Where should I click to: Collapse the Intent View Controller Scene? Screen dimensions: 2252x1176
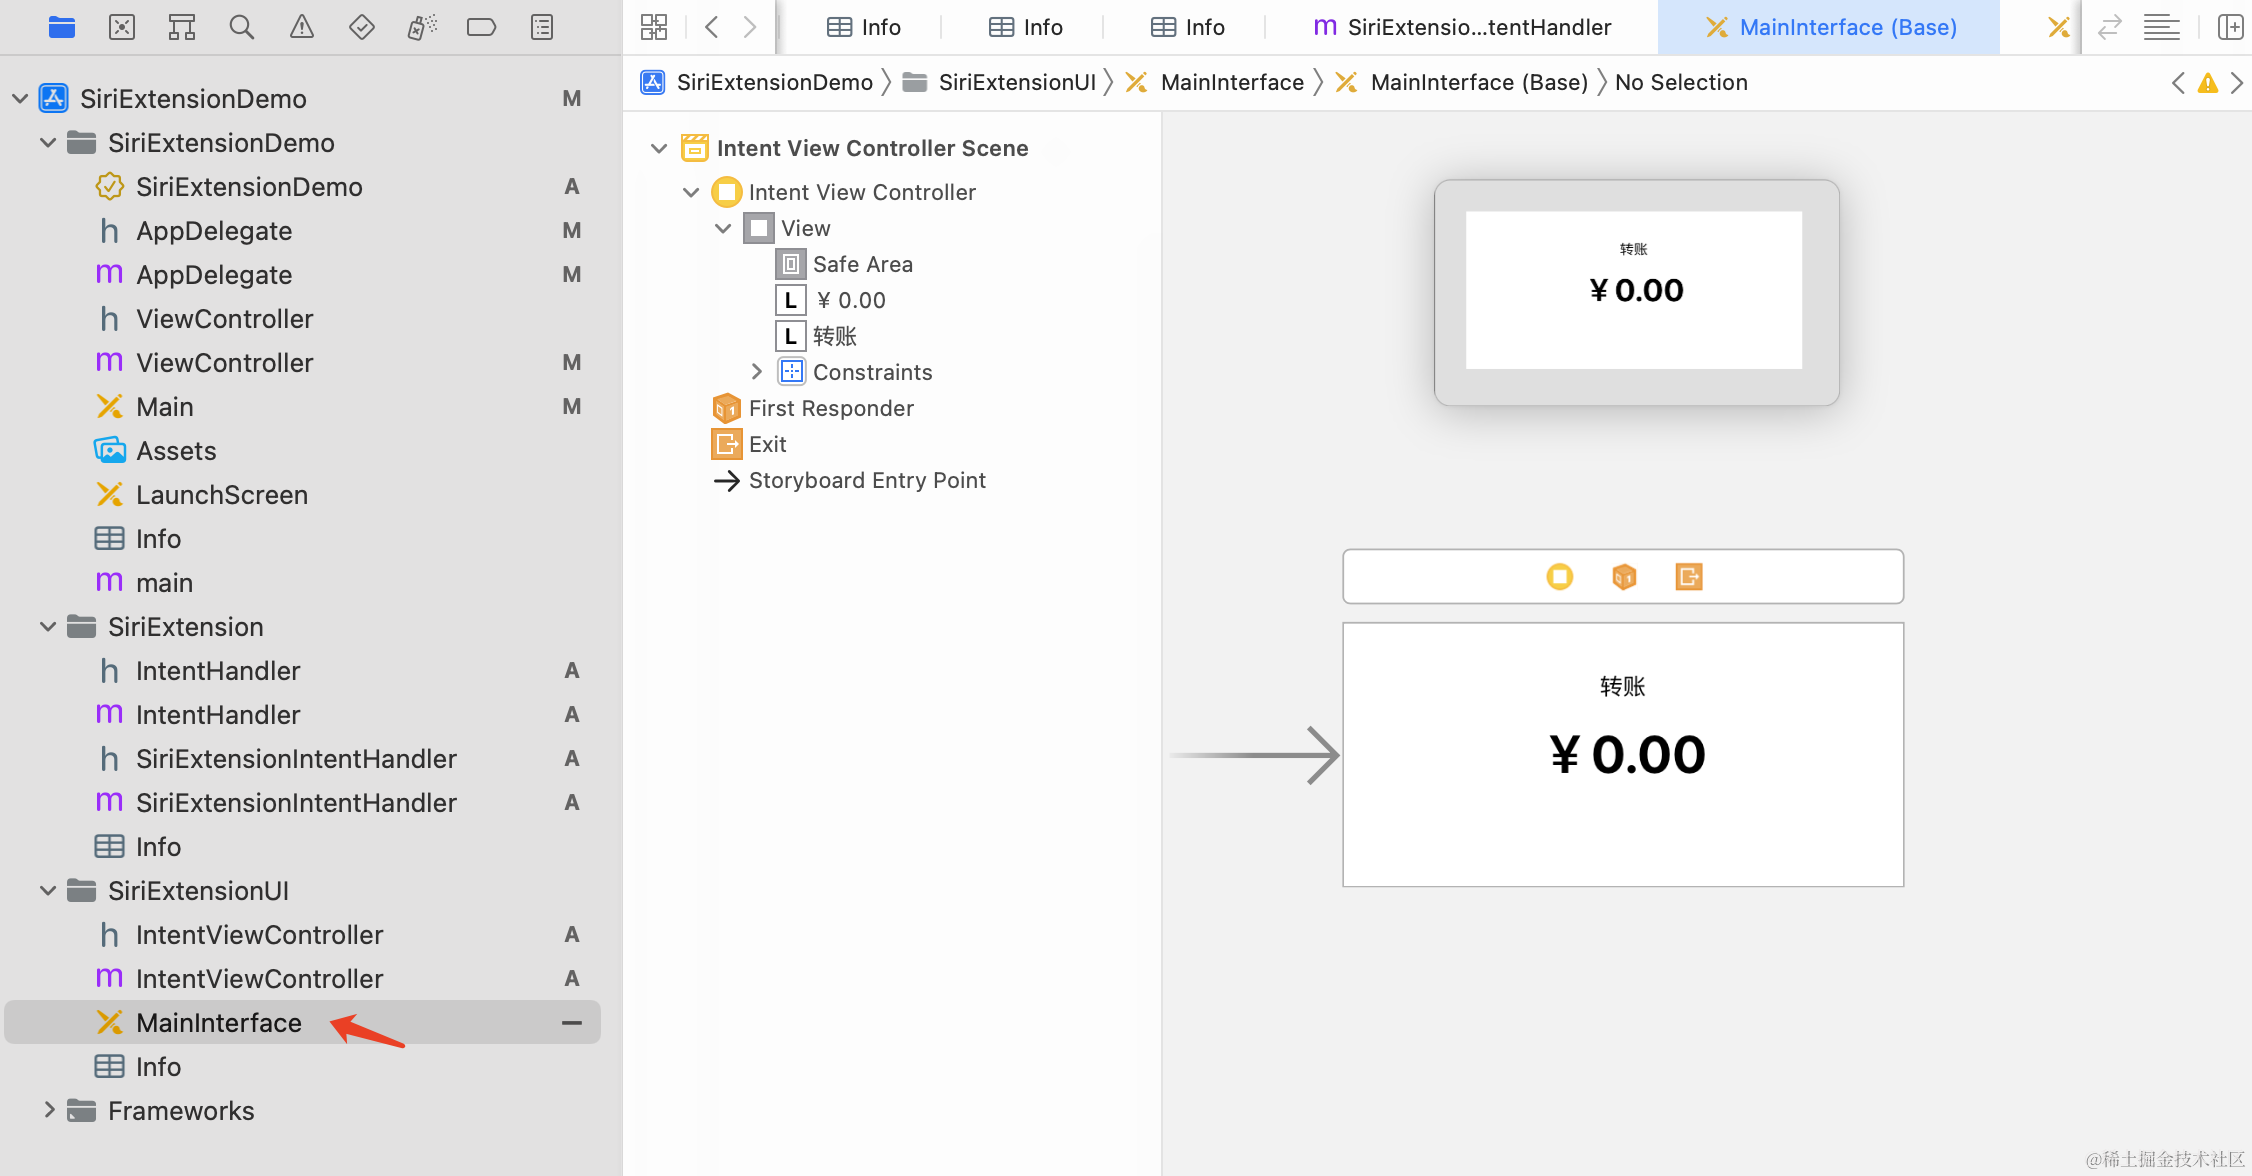click(659, 148)
